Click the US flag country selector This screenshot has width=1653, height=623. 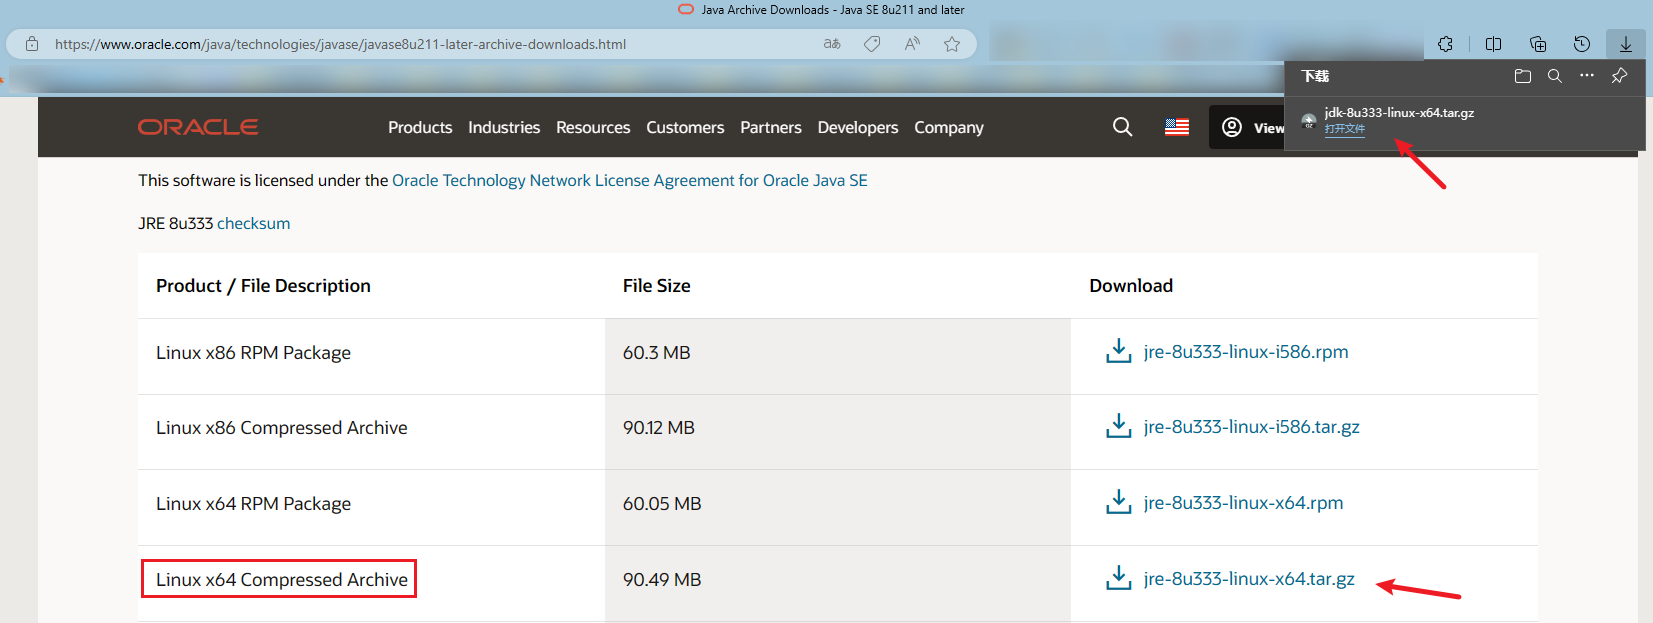(x=1177, y=127)
